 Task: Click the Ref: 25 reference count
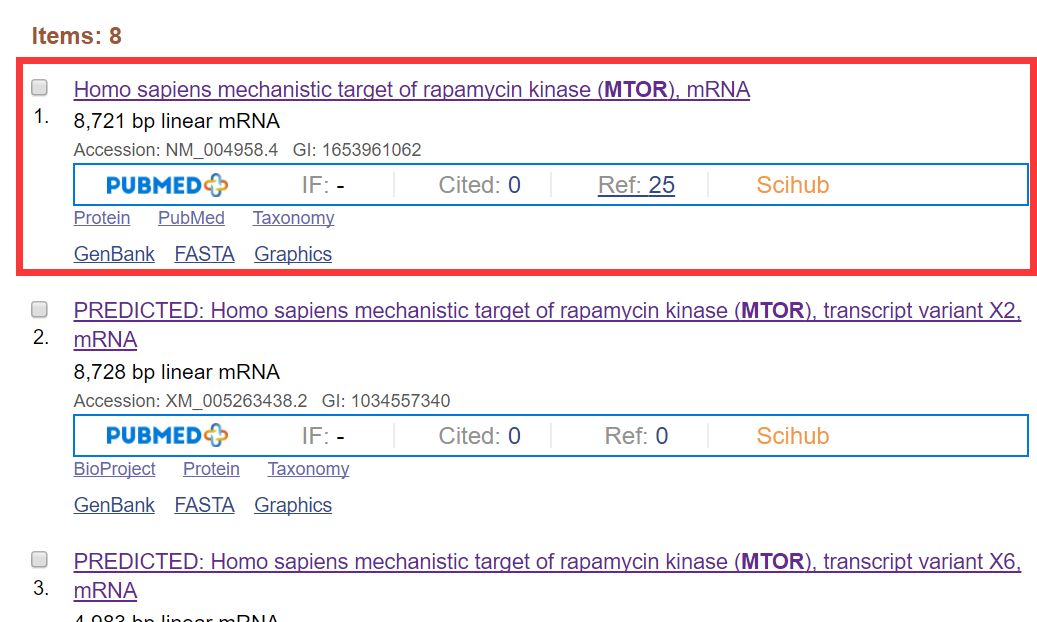(x=637, y=185)
